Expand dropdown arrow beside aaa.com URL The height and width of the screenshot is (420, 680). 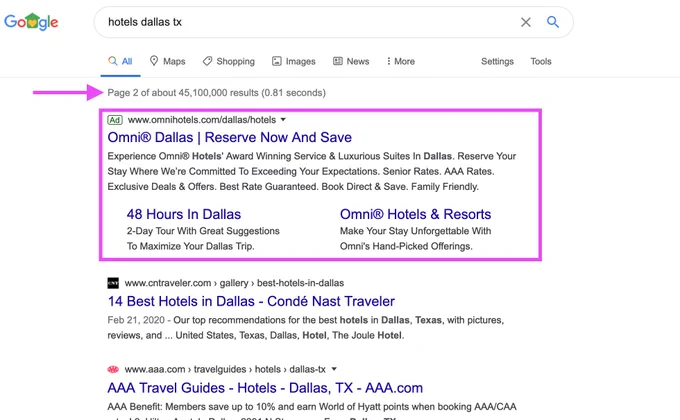pos(334,369)
